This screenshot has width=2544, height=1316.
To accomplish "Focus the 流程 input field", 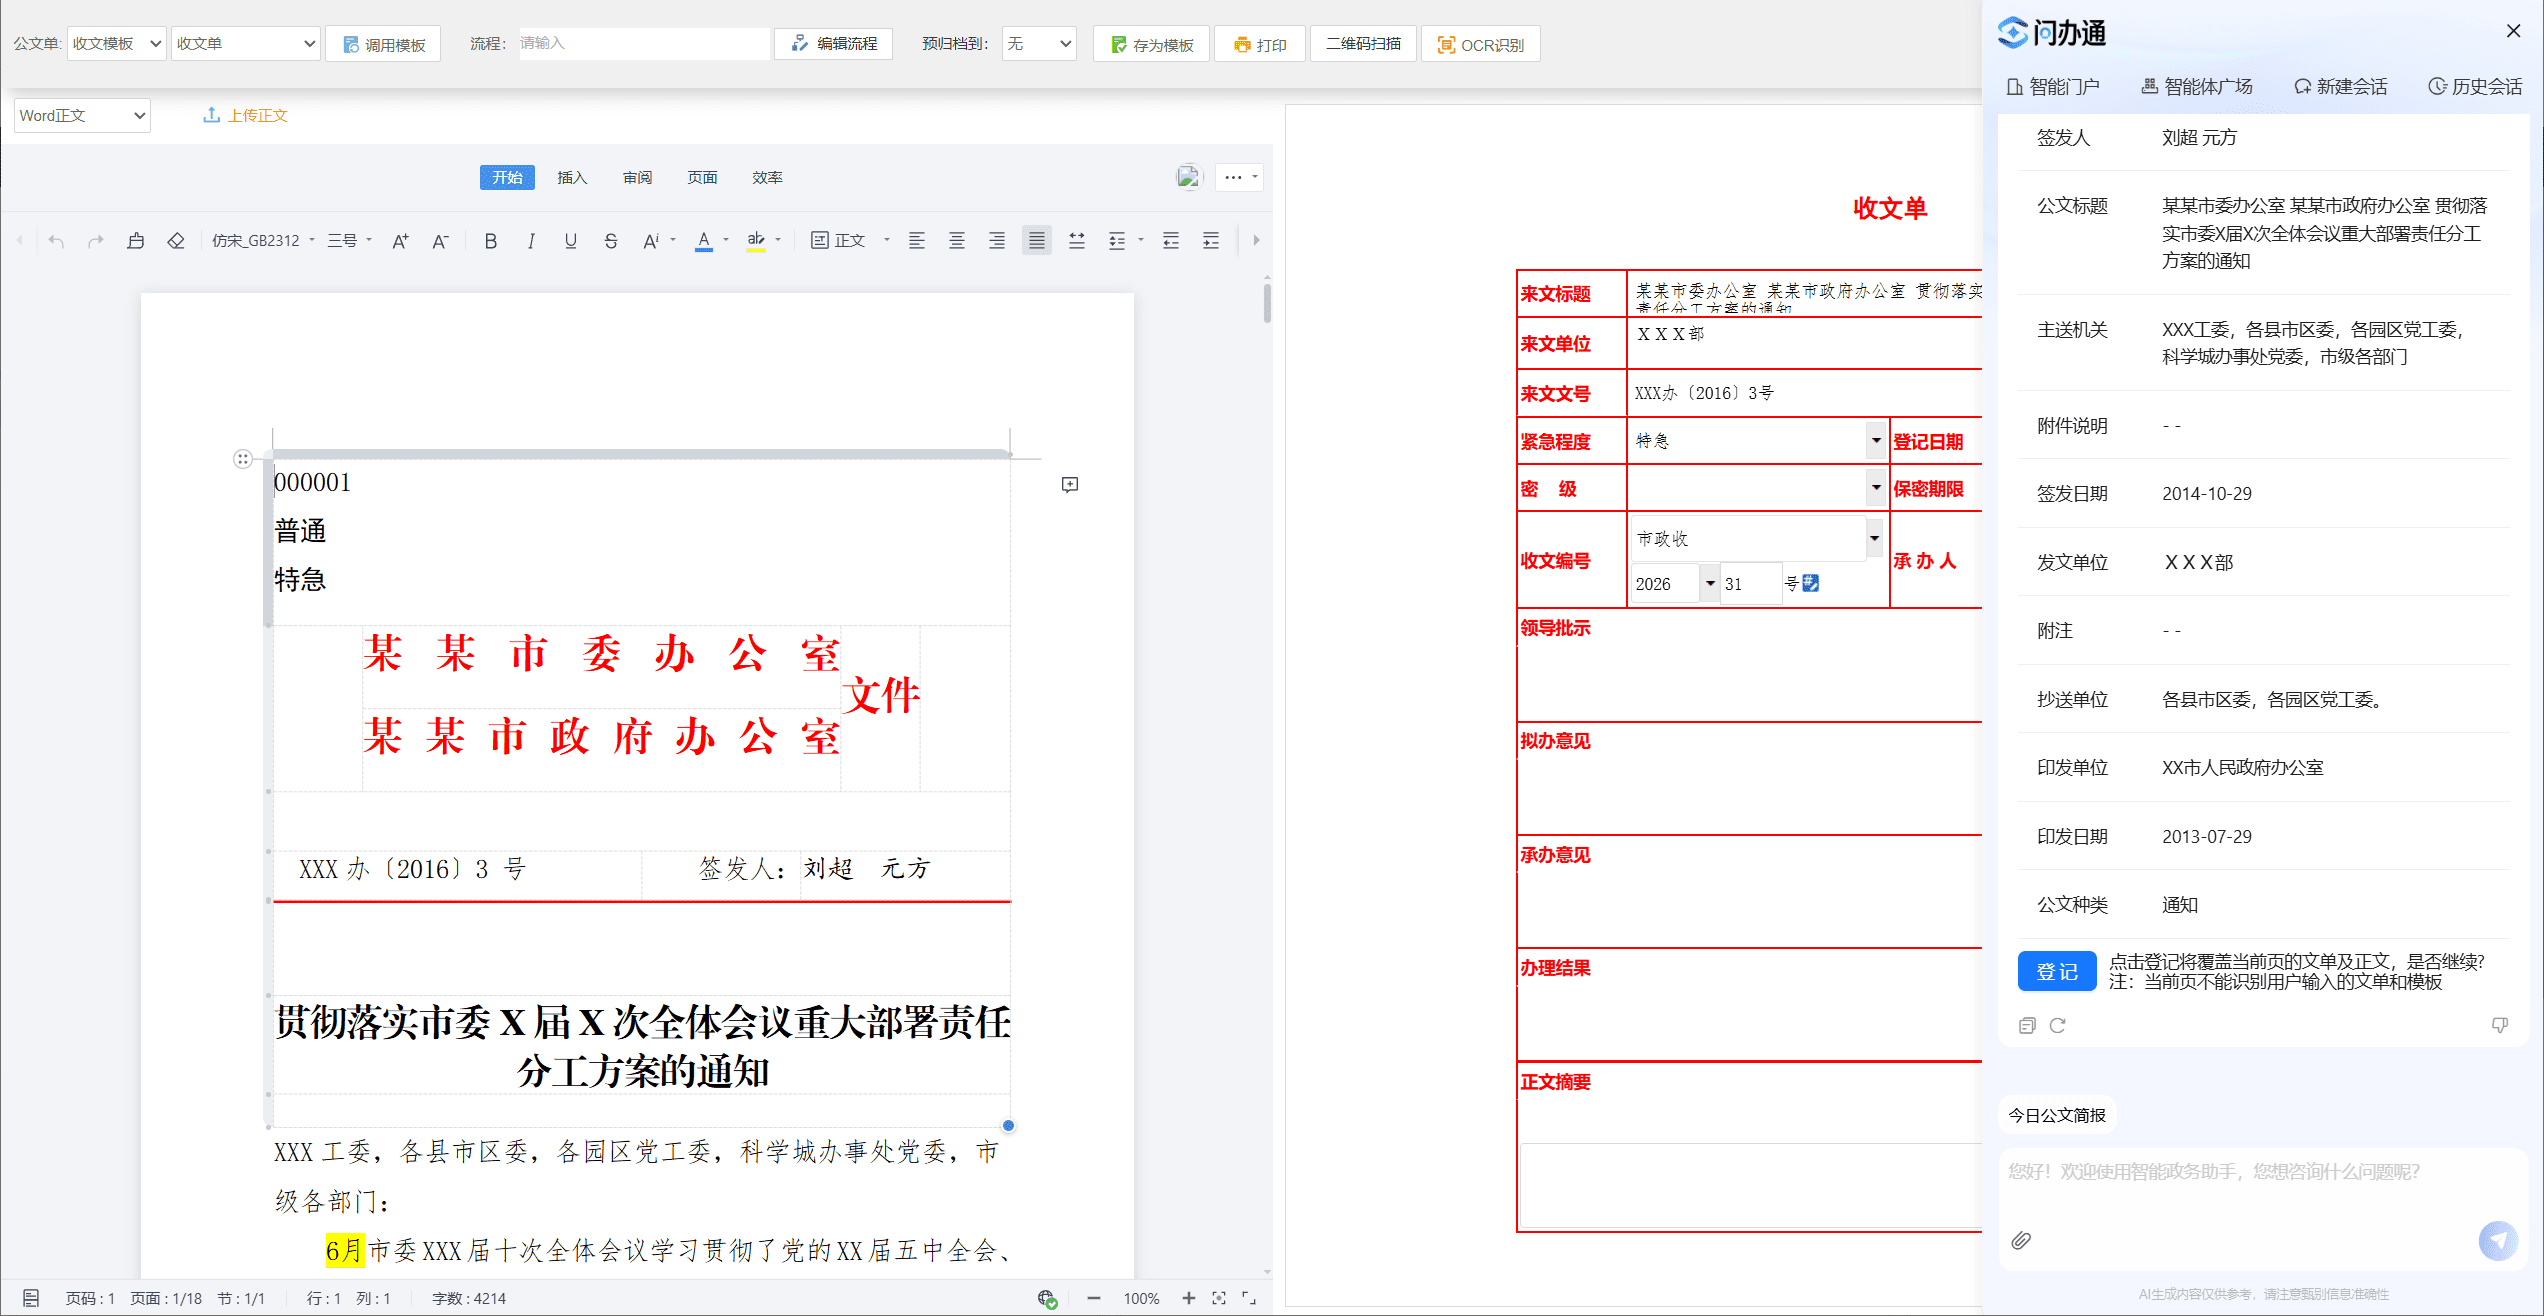I will tap(644, 44).
